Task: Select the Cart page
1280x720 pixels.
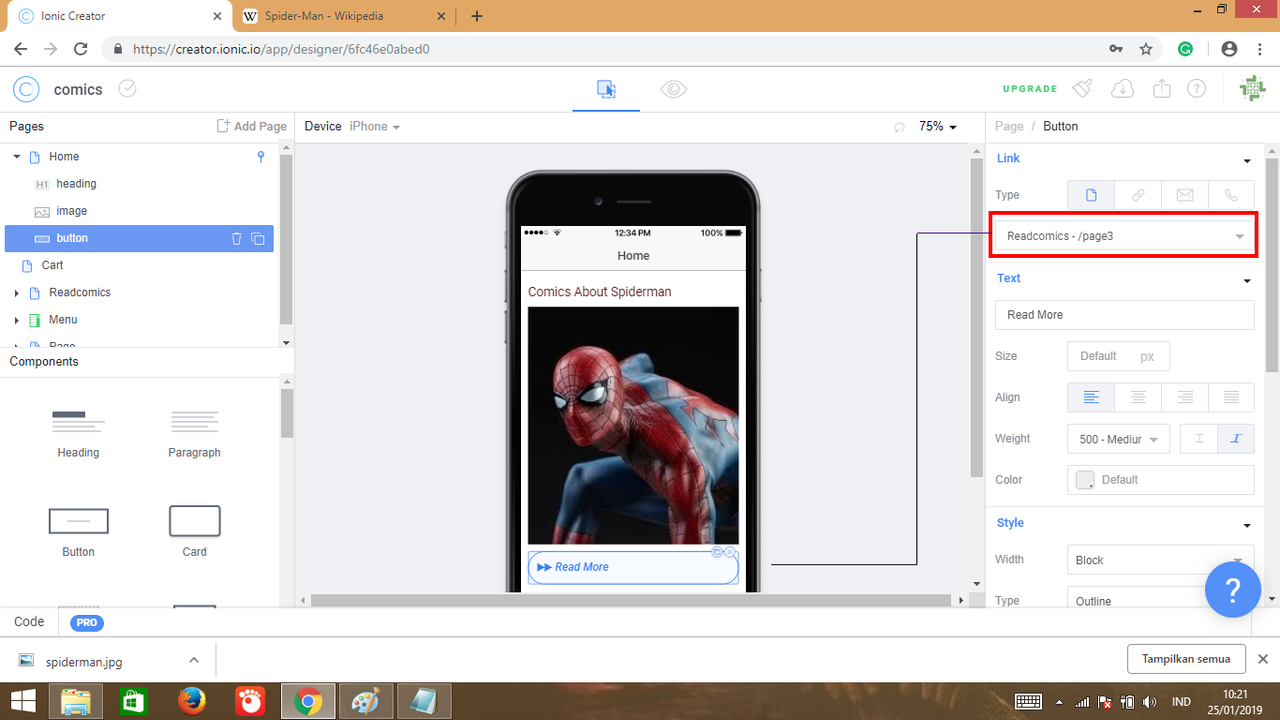Action: pos(52,265)
